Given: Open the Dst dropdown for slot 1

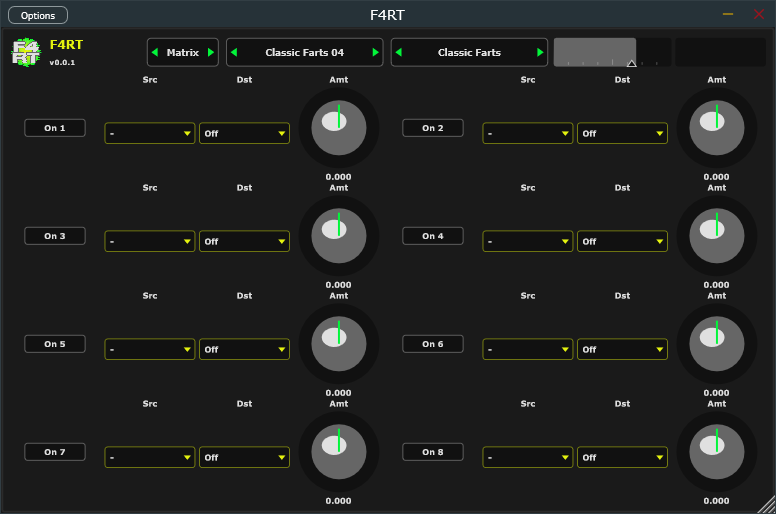Looking at the screenshot, I should (244, 133).
